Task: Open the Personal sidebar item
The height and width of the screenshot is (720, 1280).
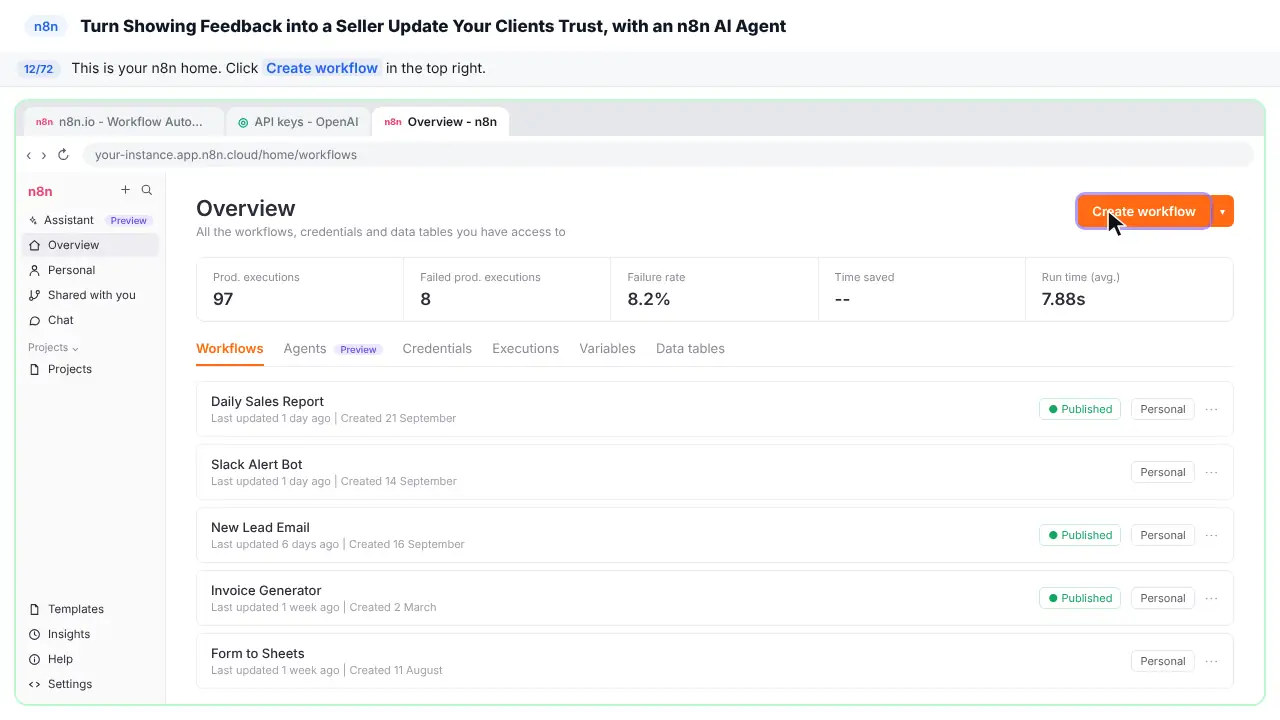Action: tap(91, 270)
